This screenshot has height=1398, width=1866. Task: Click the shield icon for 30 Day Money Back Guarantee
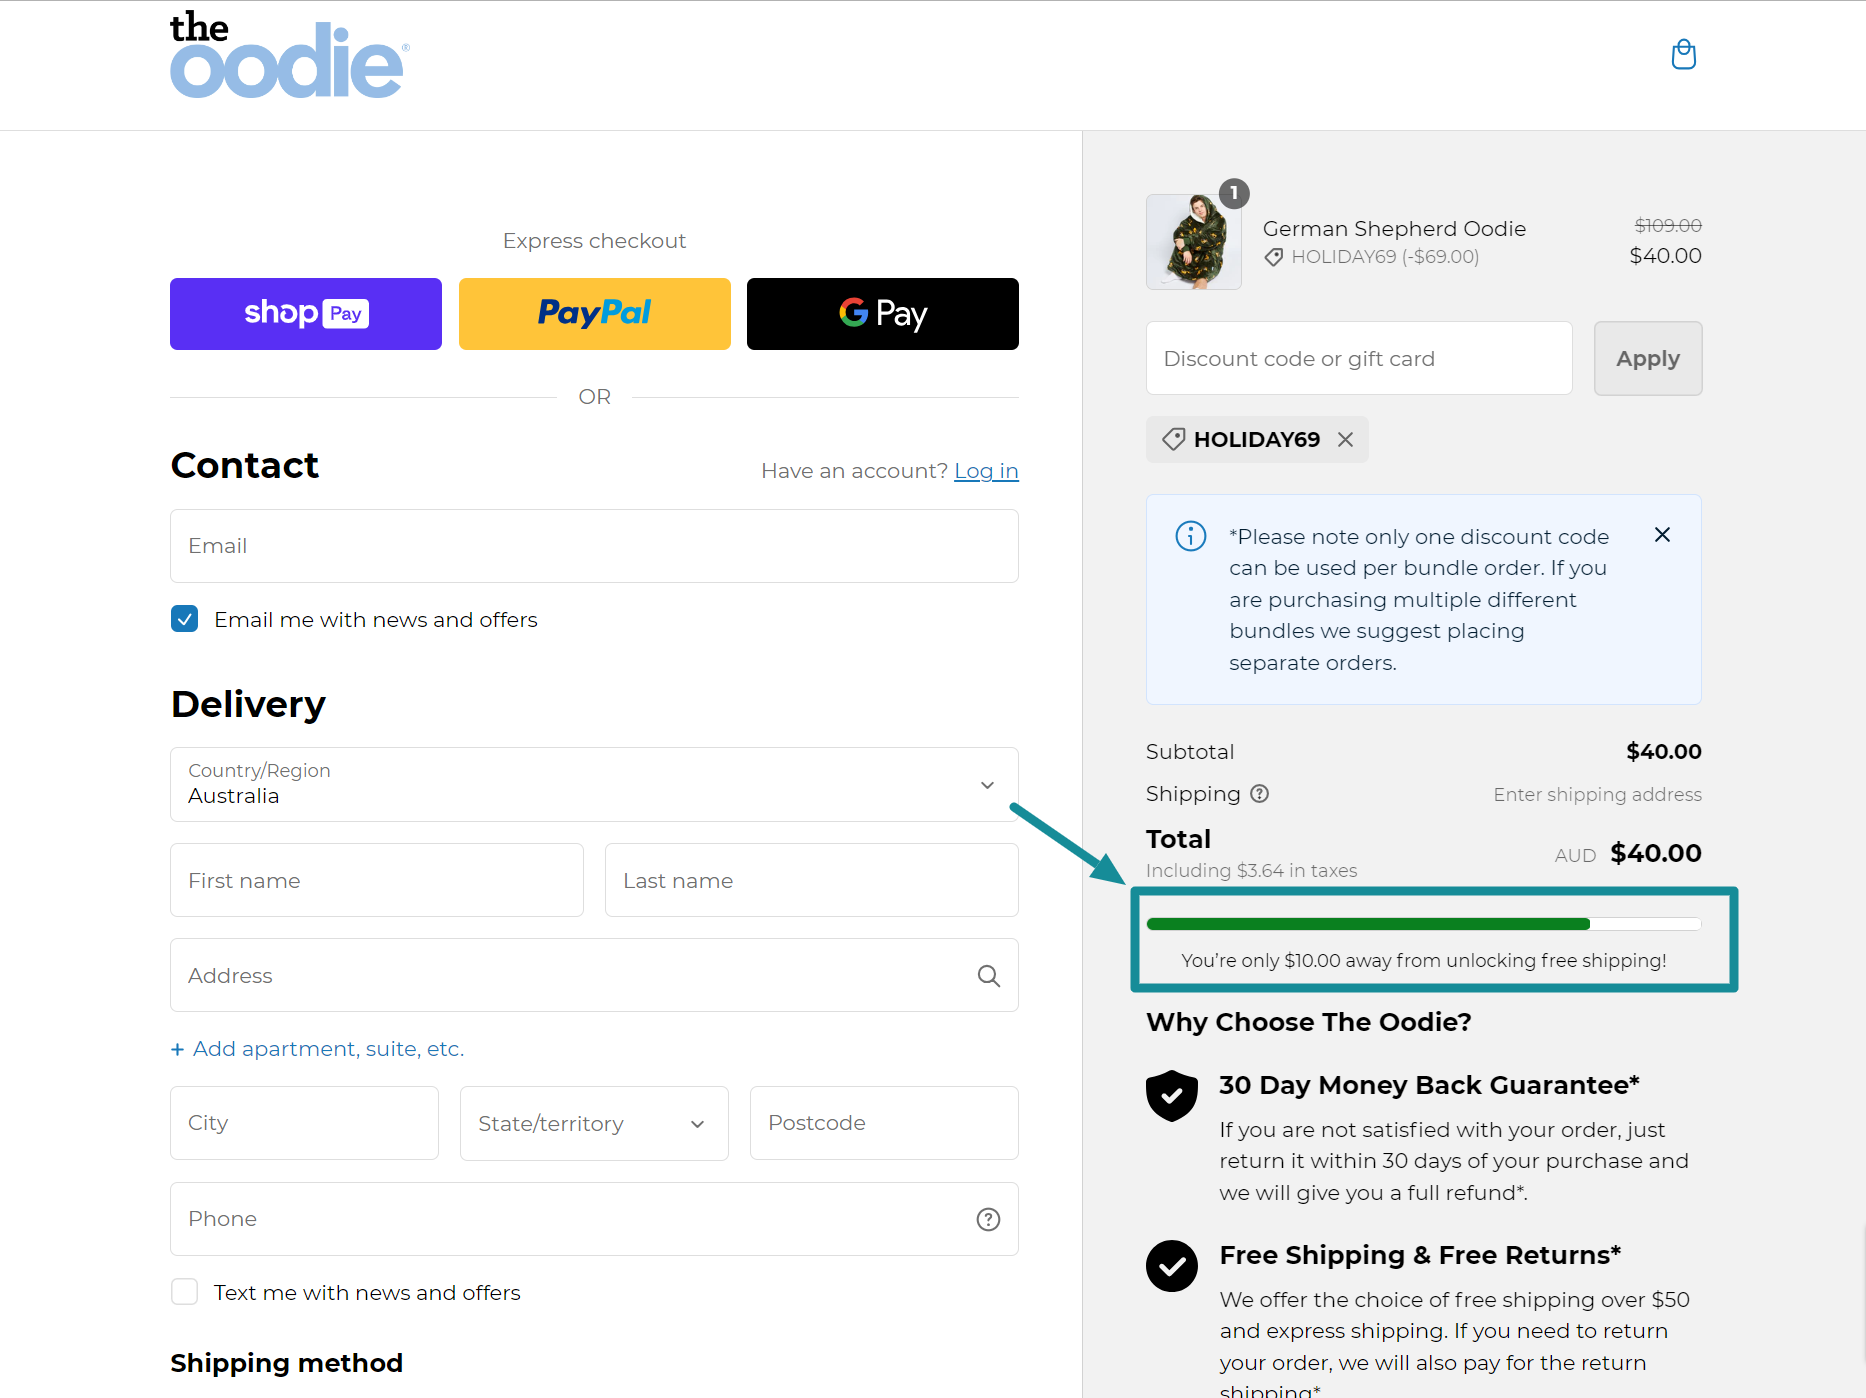pos(1172,1095)
